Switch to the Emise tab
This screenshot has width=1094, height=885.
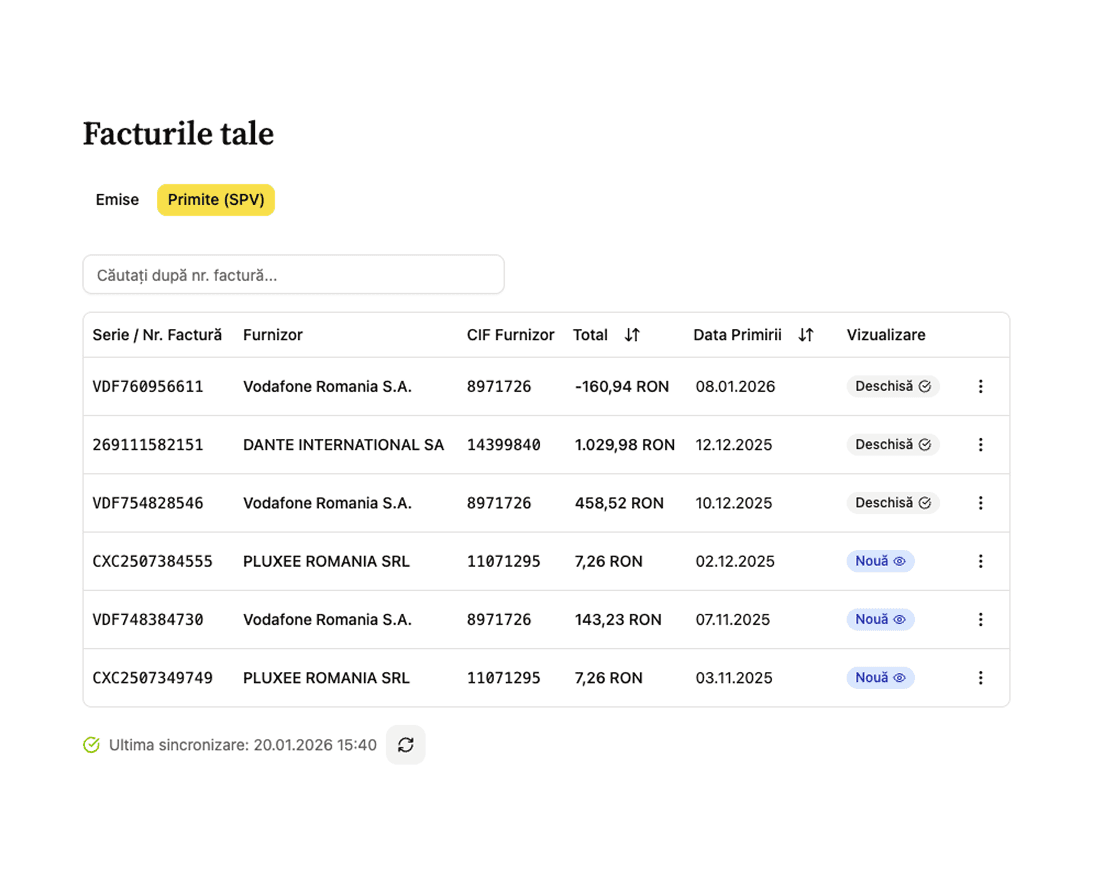coord(117,200)
